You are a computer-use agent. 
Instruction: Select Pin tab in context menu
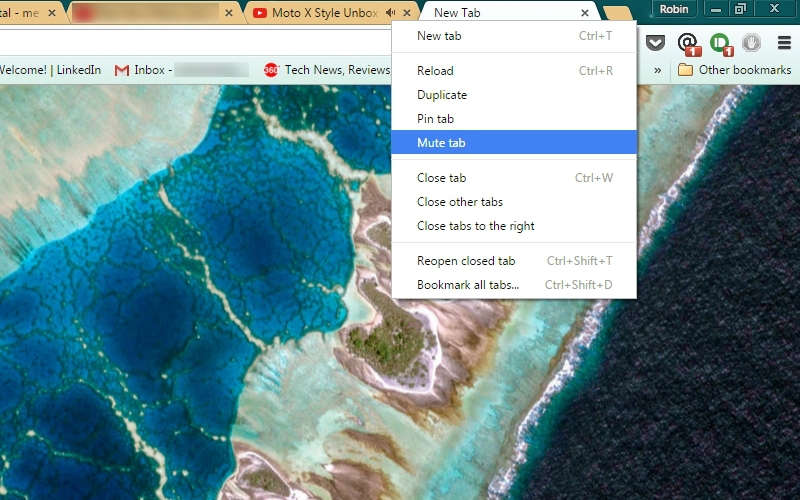point(435,119)
